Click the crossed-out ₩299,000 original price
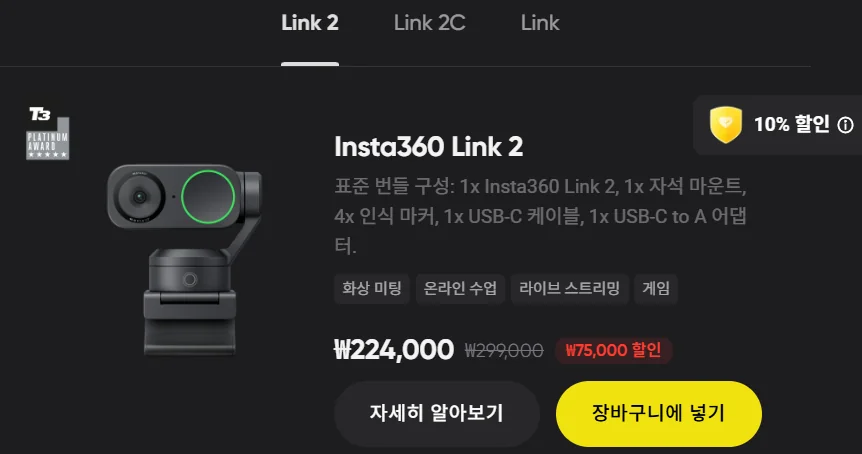862x454 pixels. (x=504, y=350)
